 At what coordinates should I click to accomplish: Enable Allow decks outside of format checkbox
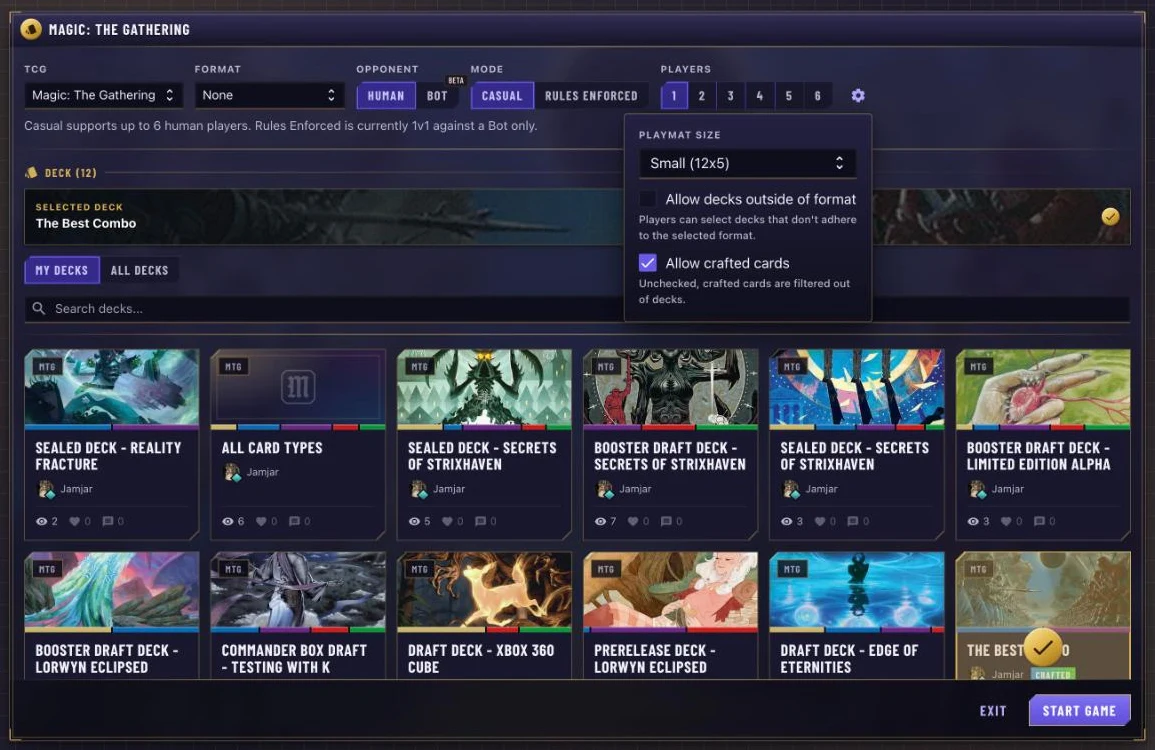pos(647,199)
